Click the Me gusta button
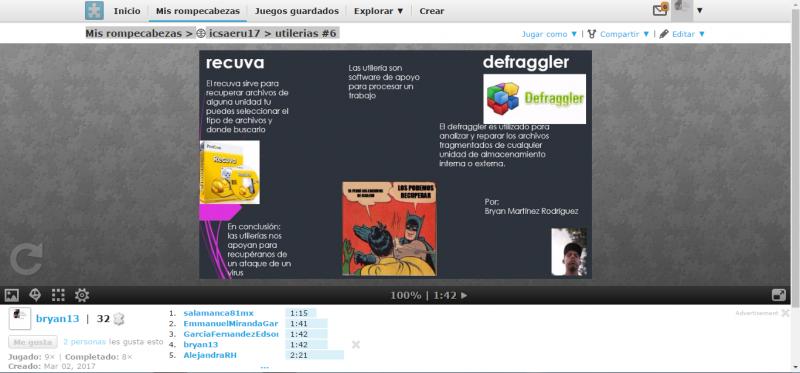 [x=33, y=342]
